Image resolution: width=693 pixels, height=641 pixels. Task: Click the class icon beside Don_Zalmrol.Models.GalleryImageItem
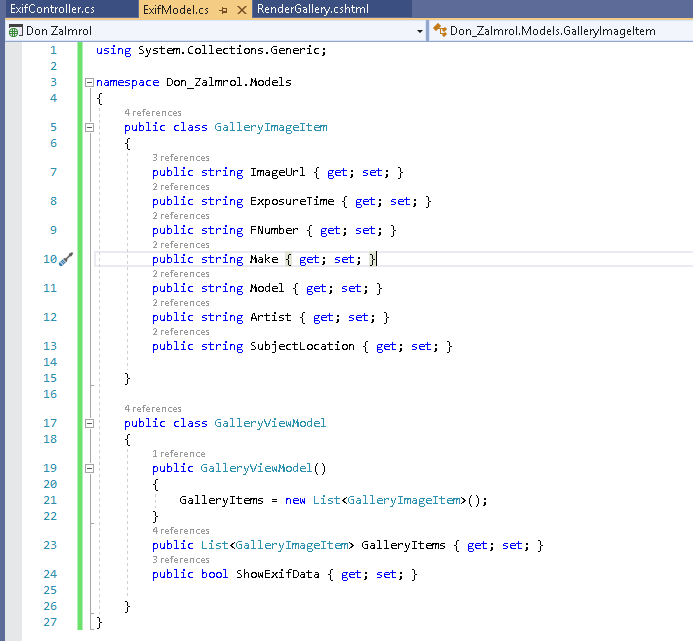coord(440,30)
